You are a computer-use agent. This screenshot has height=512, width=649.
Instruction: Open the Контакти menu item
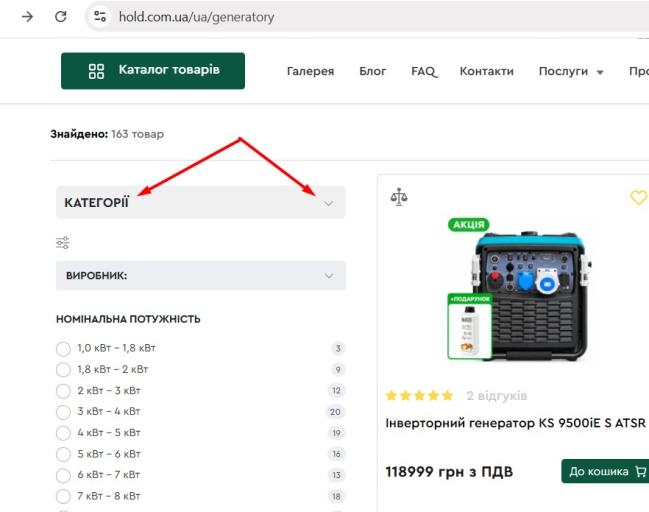pyautogui.click(x=486, y=71)
